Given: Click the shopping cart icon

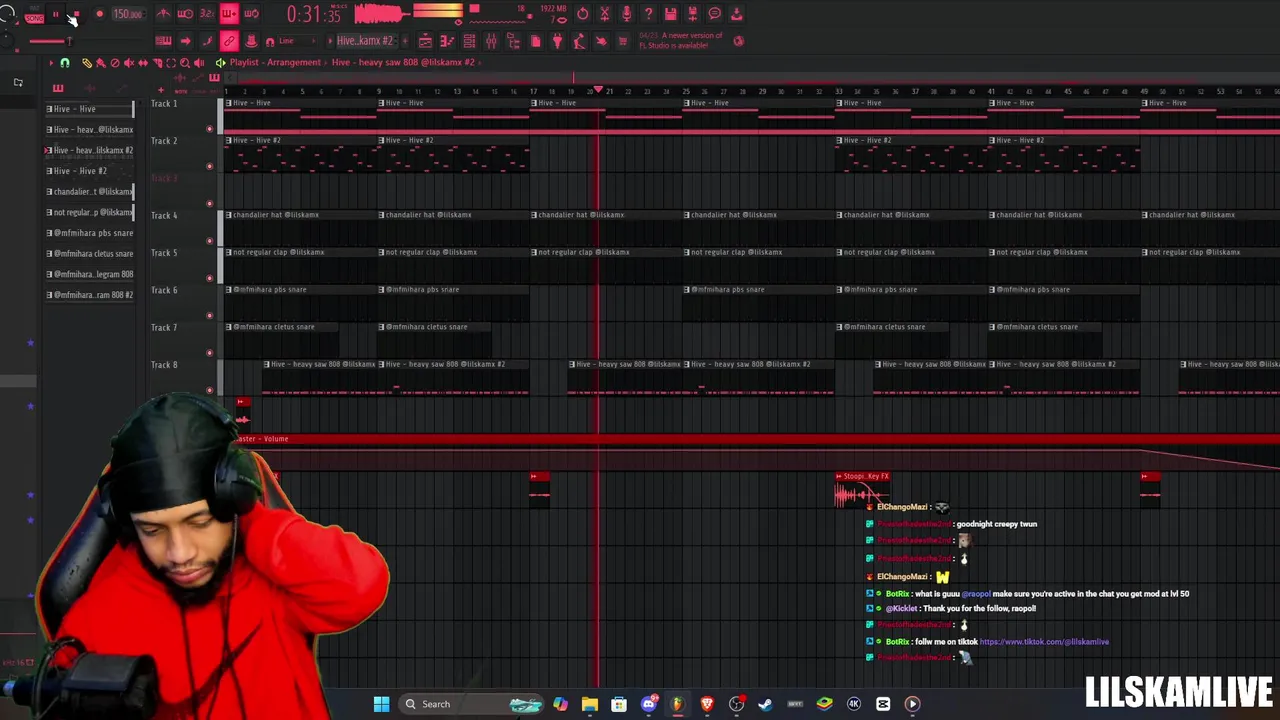Looking at the screenshot, I should [x=623, y=41].
